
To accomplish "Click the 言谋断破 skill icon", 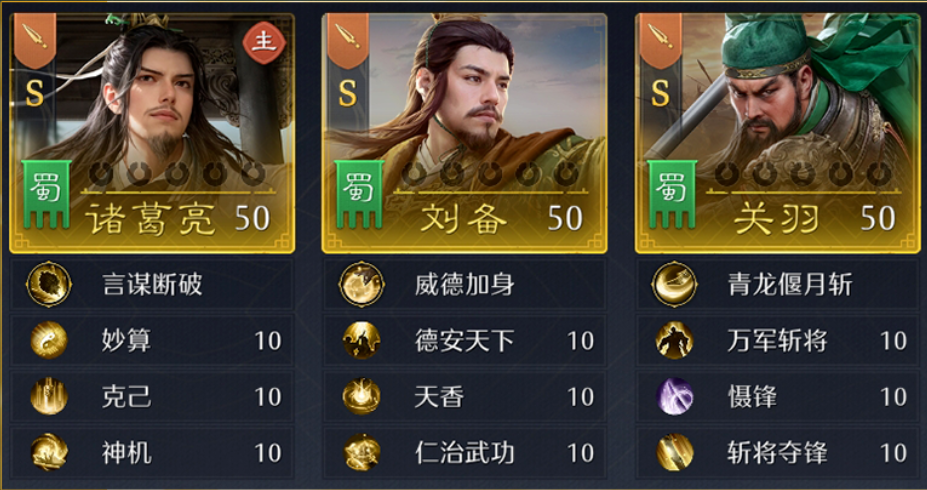I will point(48,285).
